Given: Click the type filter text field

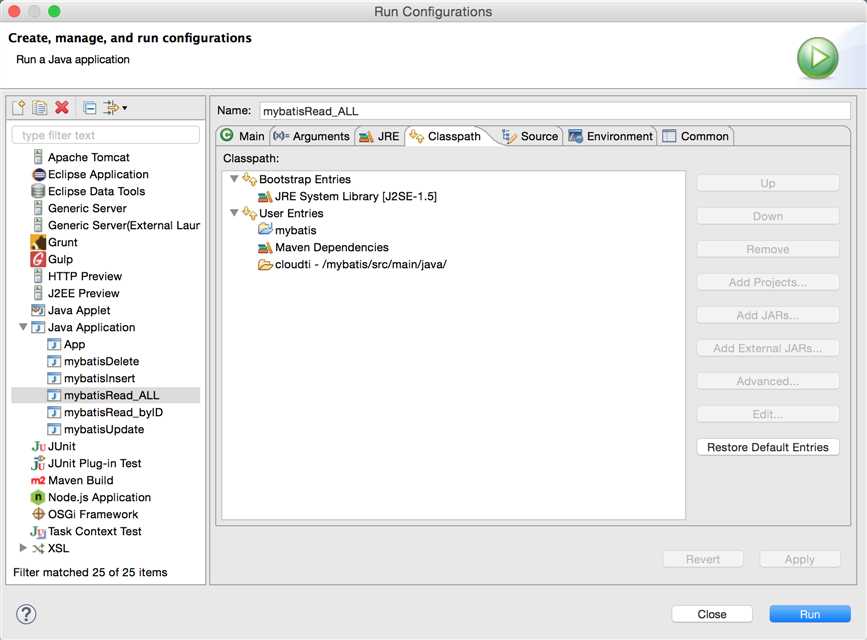Looking at the screenshot, I should (106, 135).
